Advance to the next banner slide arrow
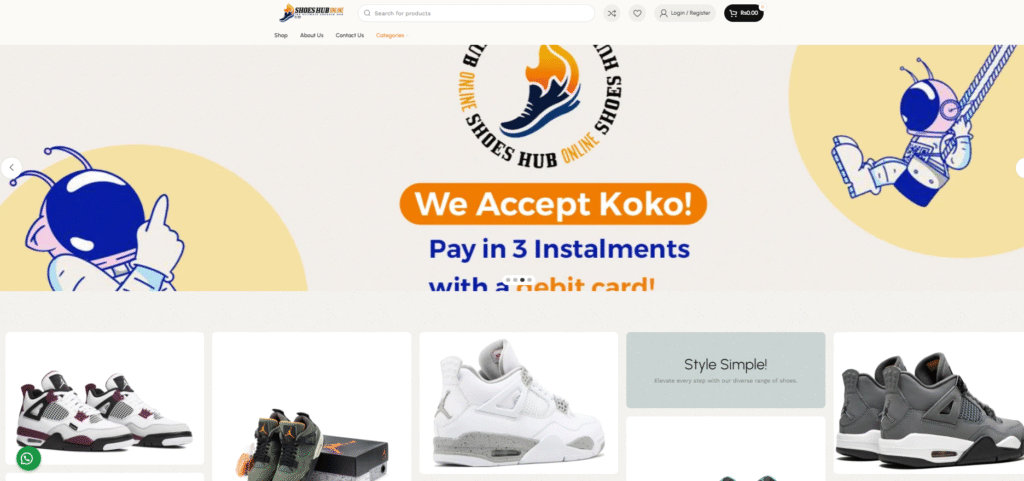Screen dimensions: 1024x481 (x=1020, y=168)
